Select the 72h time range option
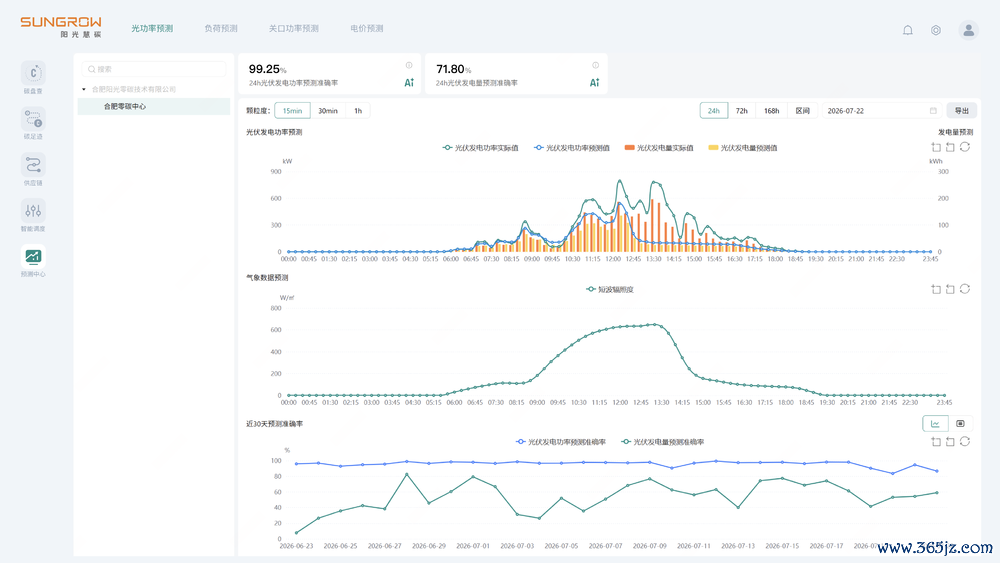Image resolution: width=1000 pixels, height=563 pixels. click(741, 111)
